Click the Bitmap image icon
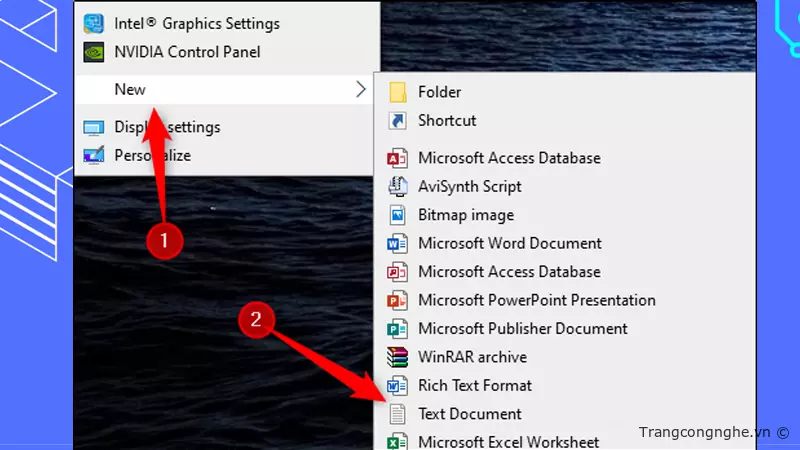The height and width of the screenshot is (450, 800). tap(398, 215)
